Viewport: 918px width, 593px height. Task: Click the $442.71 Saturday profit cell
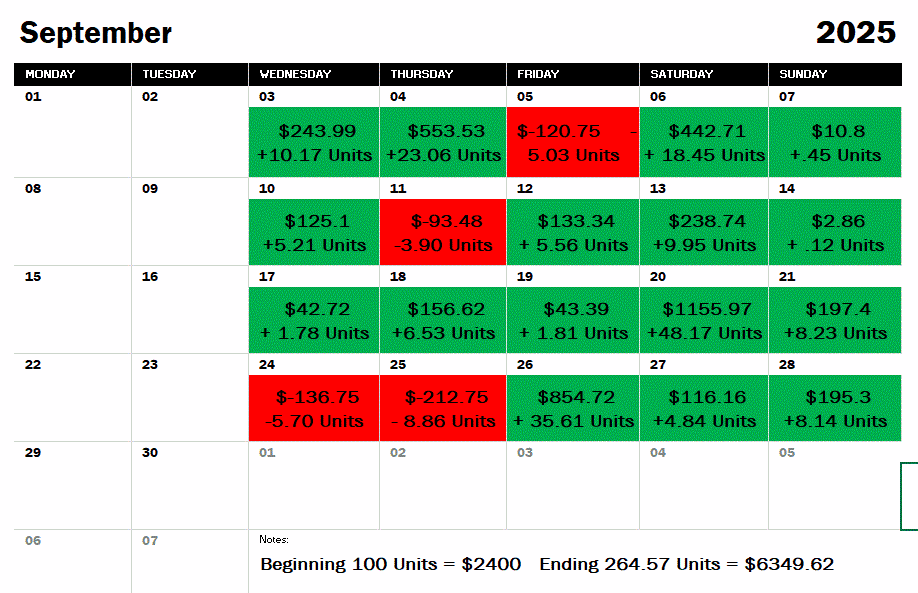704,142
